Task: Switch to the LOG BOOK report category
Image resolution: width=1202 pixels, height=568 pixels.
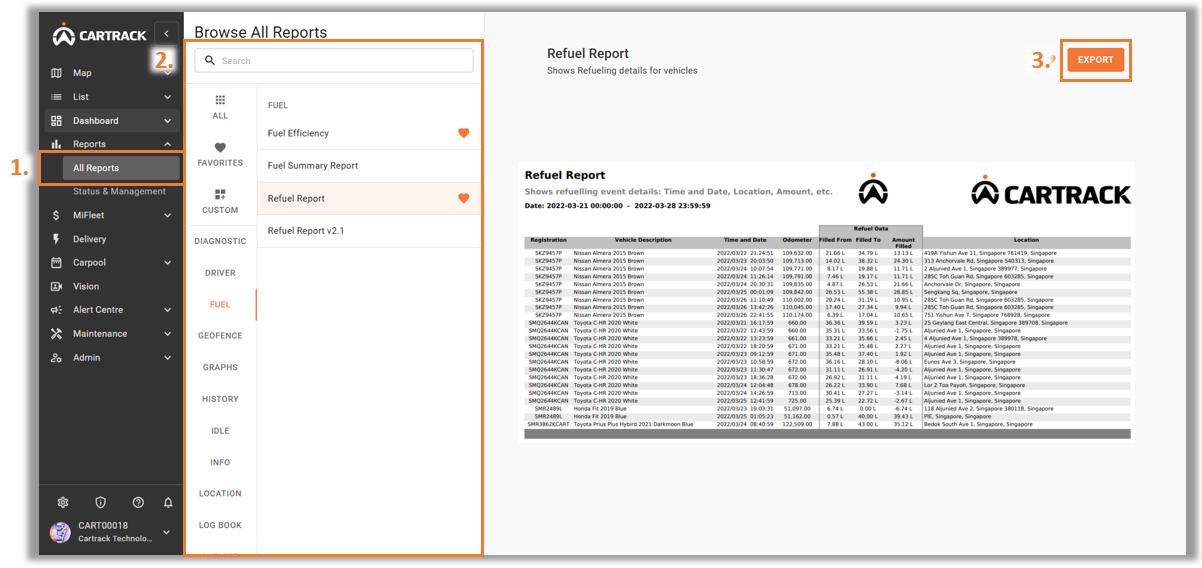Action: pyautogui.click(x=220, y=525)
